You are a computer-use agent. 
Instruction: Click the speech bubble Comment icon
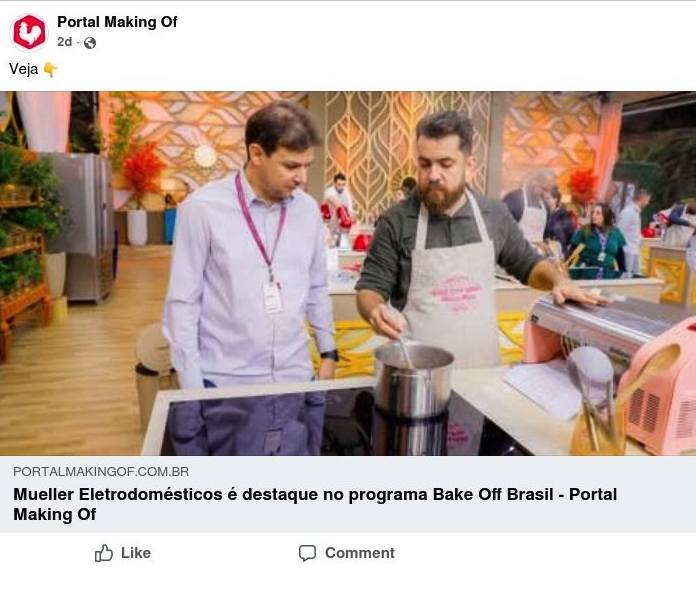coord(307,553)
